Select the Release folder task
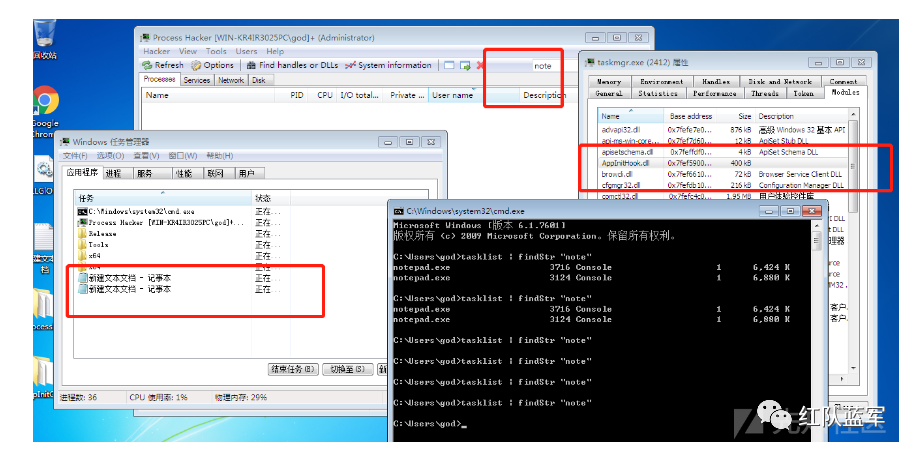Viewport: 916px width, 457px height. point(182,234)
